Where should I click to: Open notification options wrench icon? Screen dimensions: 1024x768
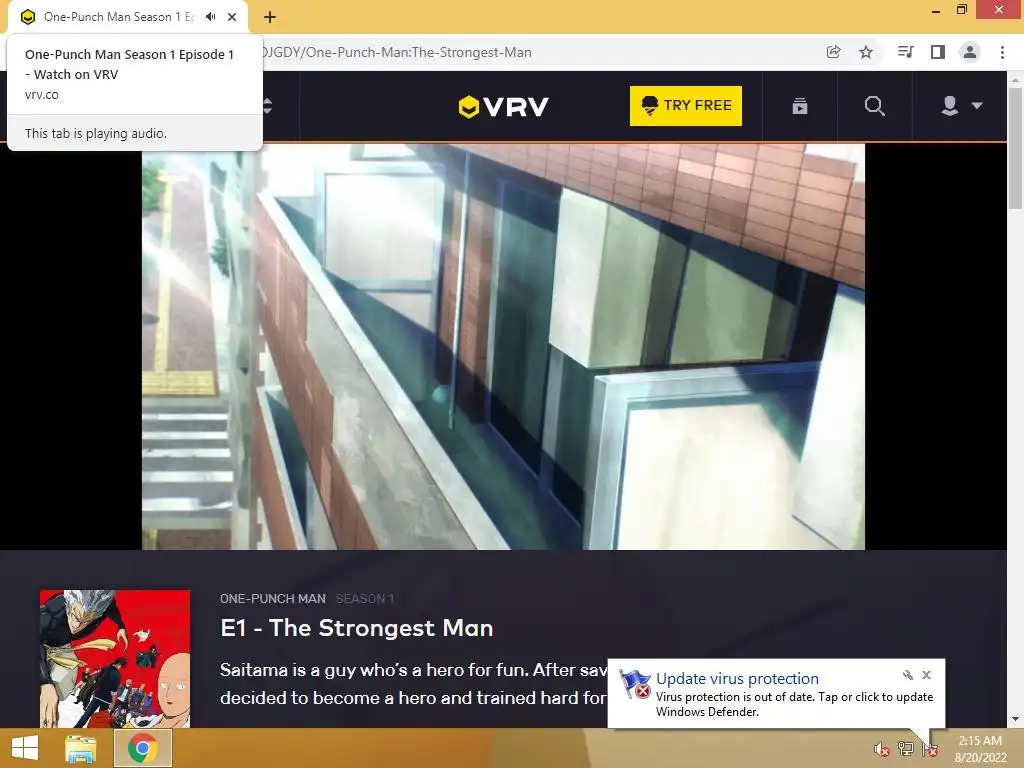pyautogui.click(x=908, y=675)
